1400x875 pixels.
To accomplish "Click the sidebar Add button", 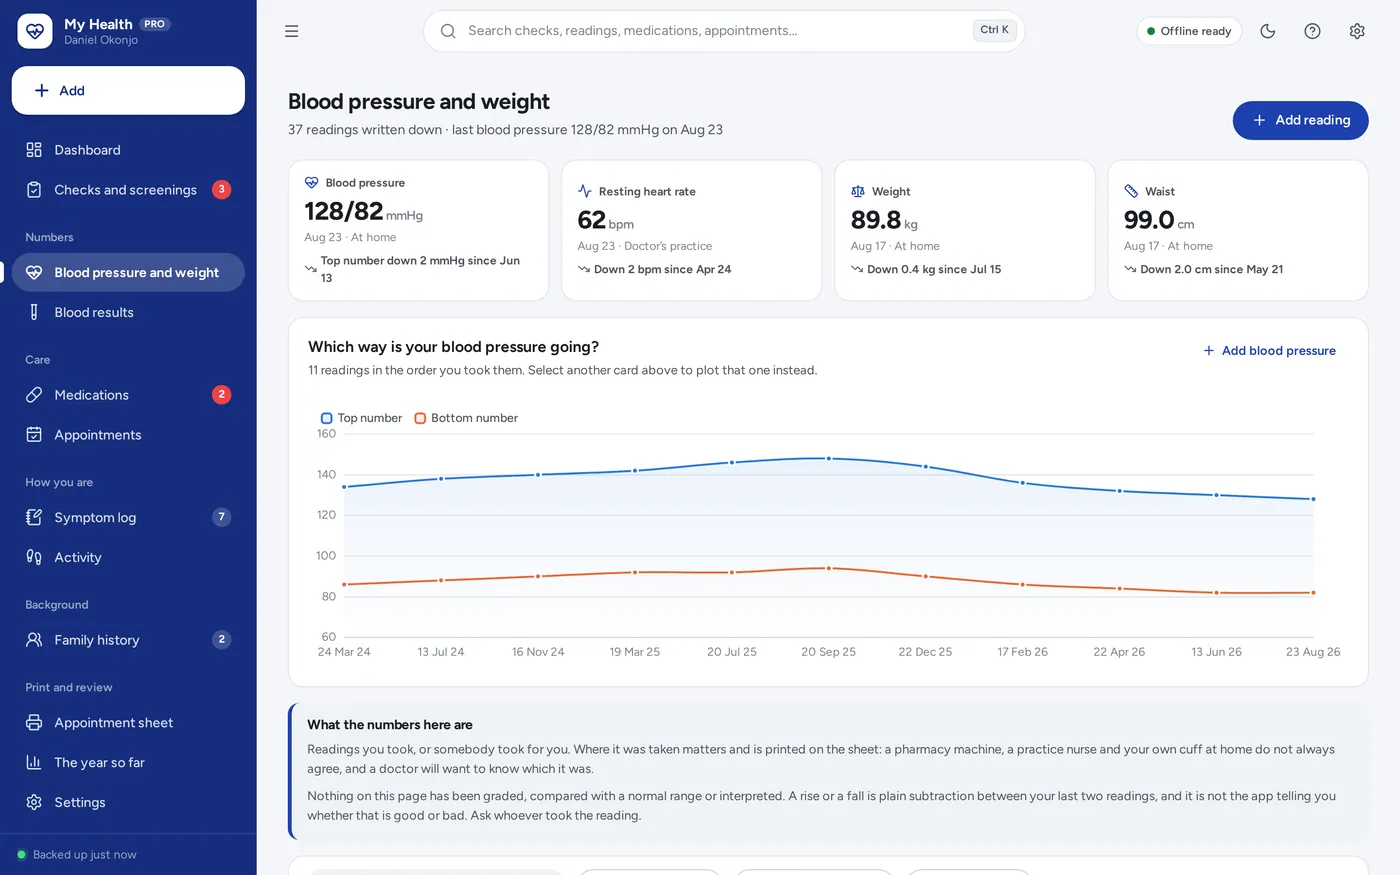I will [128, 90].
